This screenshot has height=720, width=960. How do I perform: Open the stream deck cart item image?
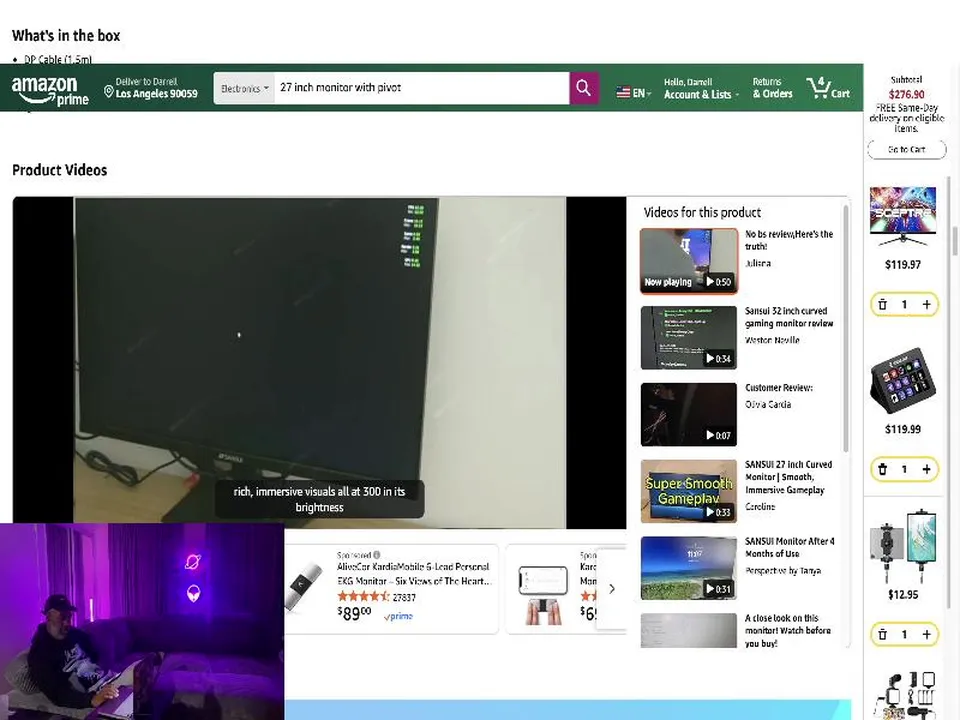903,380
